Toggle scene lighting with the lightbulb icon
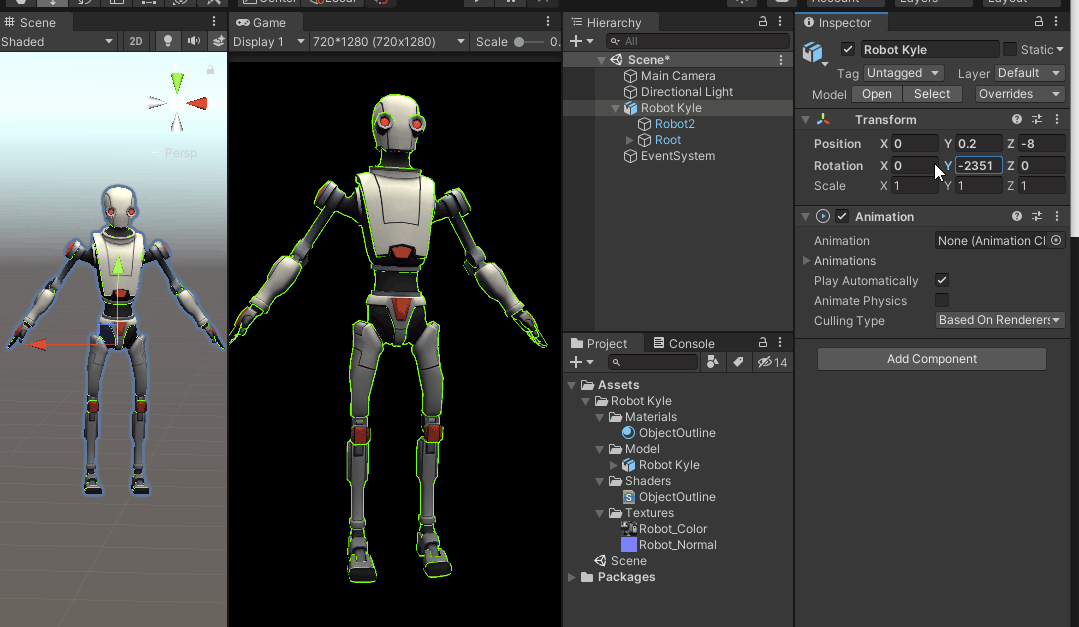1079x627 pixels. (x=167, y=41)
